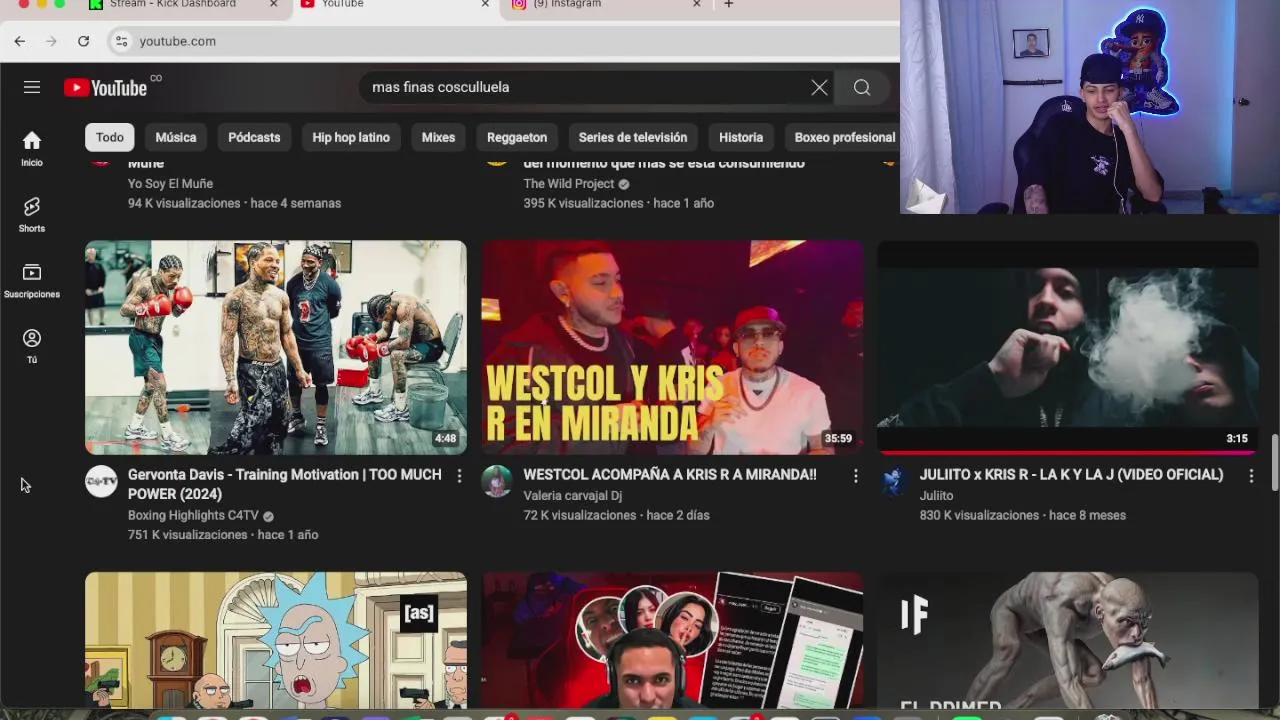This screenshot has width=1280, height=720.
Task: Open the Juliito x Kris R thumbnail
Action: 1068,347
